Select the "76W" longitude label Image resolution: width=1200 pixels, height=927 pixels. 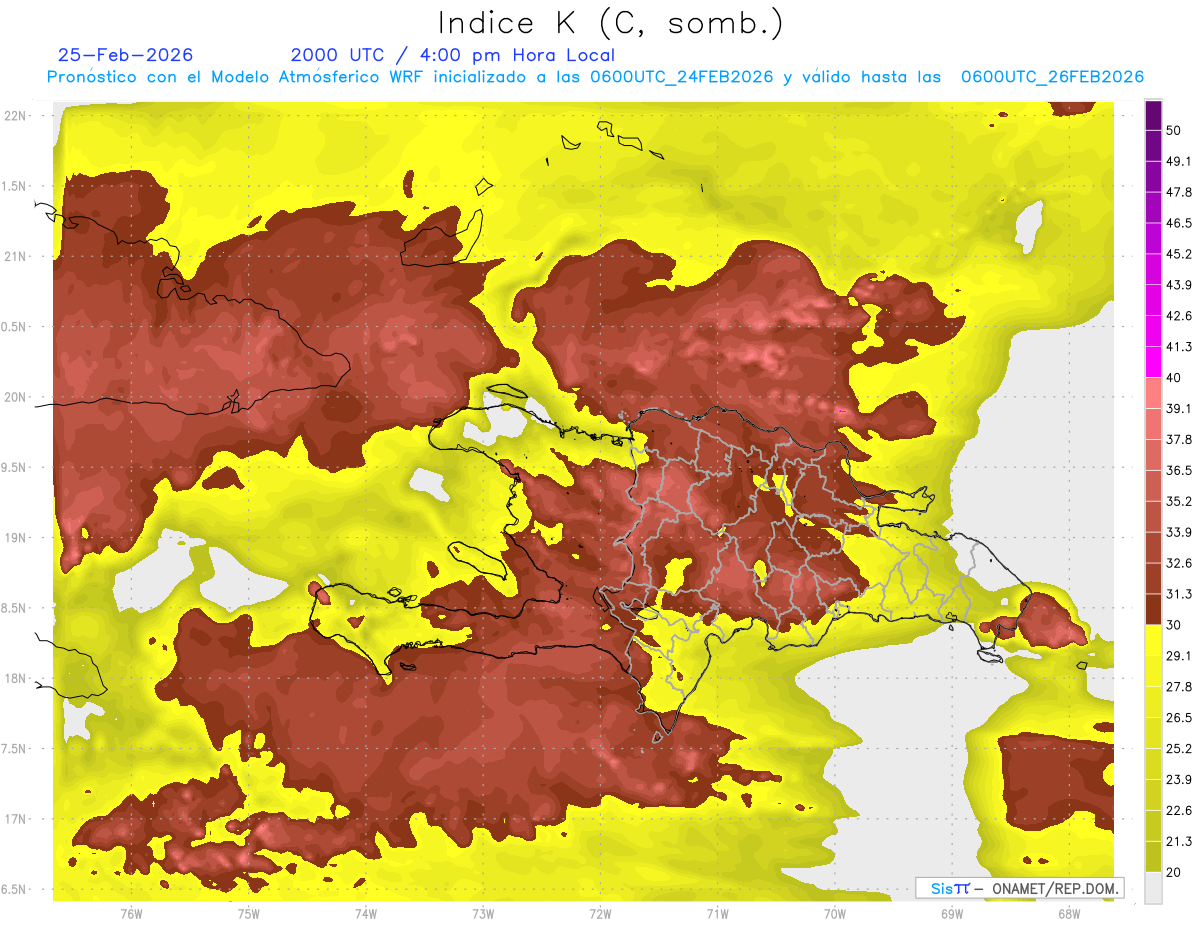pyautogui.click(x=131, y=914)
